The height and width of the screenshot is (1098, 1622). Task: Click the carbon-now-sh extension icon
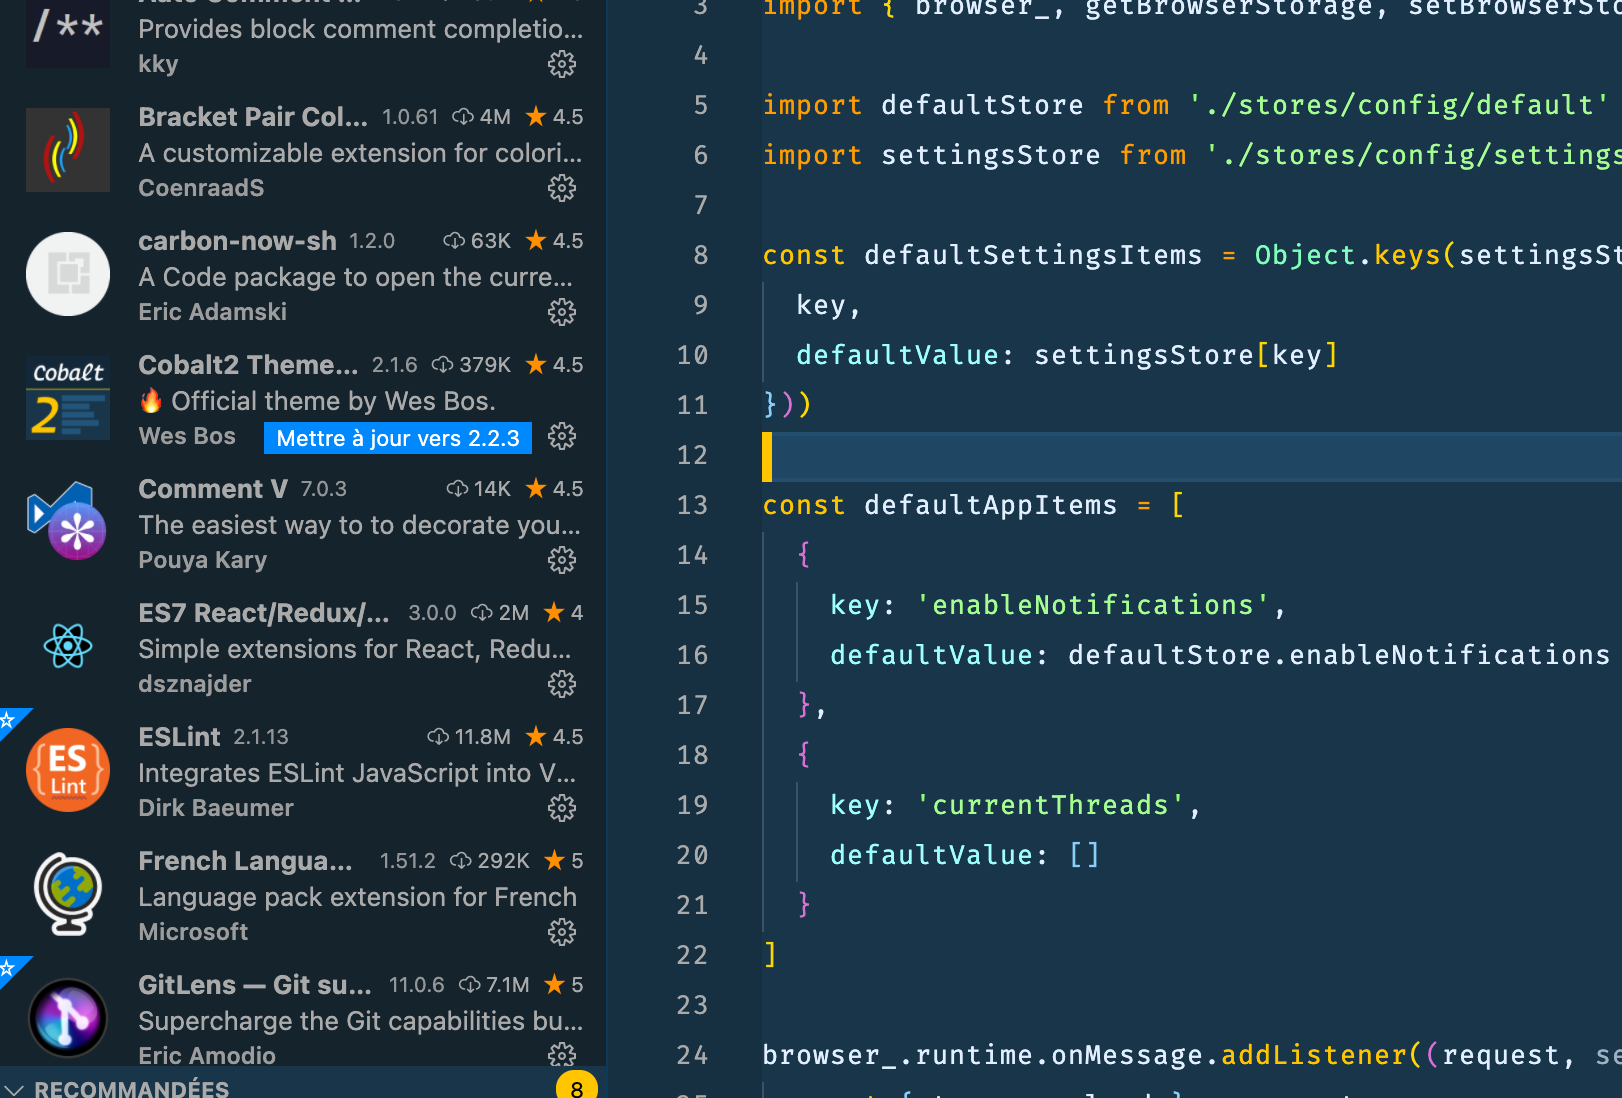[67, 274]
